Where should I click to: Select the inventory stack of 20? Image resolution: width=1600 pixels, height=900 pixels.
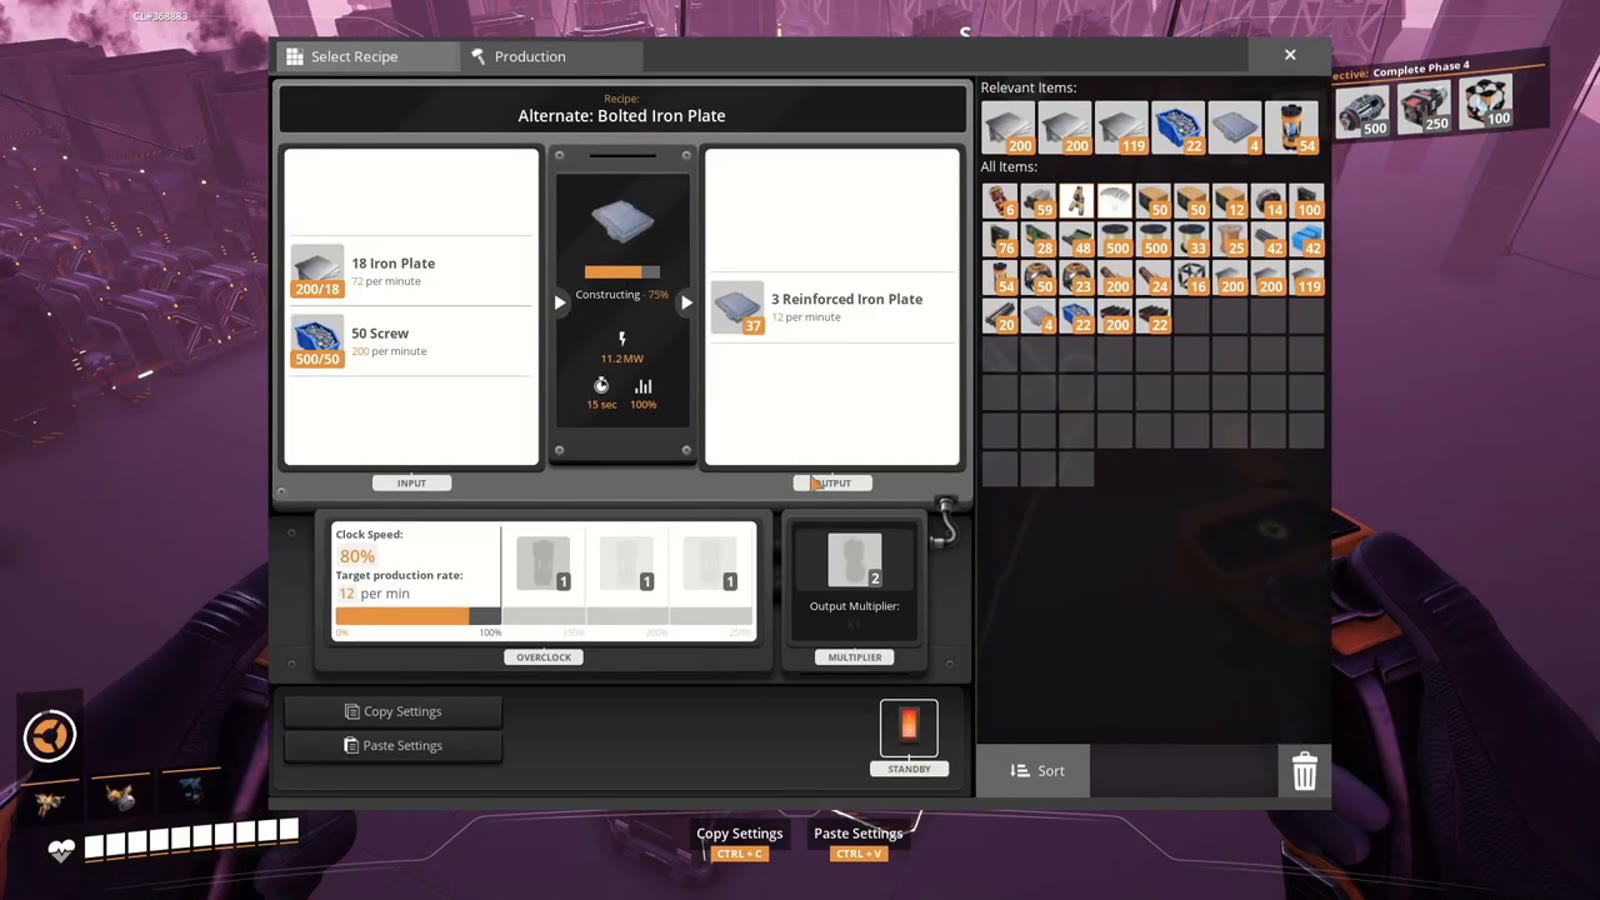[1000, 315]
